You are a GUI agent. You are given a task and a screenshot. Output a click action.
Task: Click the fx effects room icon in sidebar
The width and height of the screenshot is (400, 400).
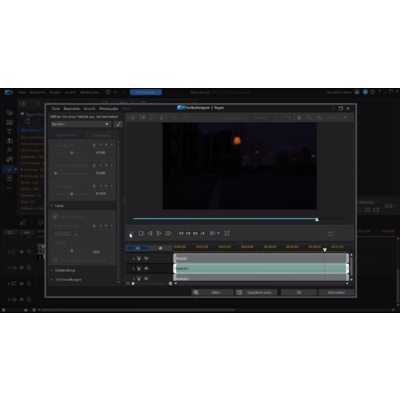pyautogui.click(x=9, y=150)
